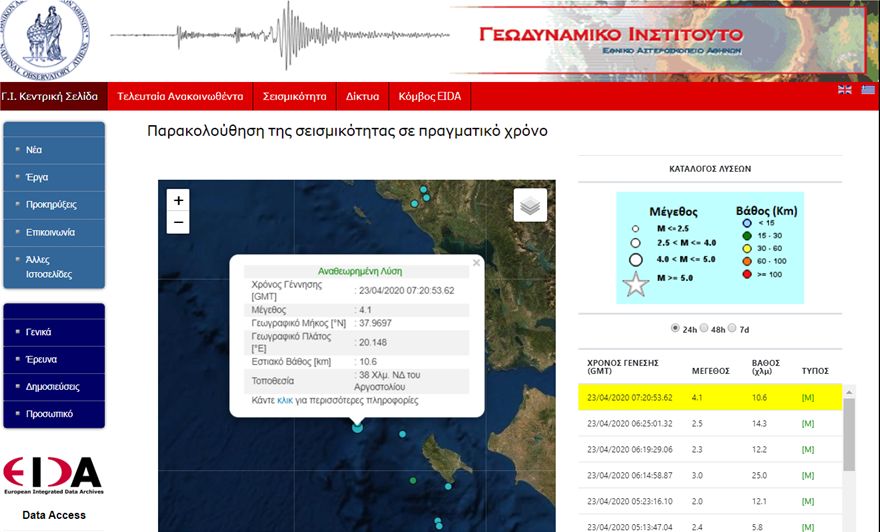Click the ΜΕΓΕΘΟΣ column header
The width and height of the screenshot is (880, 532).
click(x=711, y=371)
